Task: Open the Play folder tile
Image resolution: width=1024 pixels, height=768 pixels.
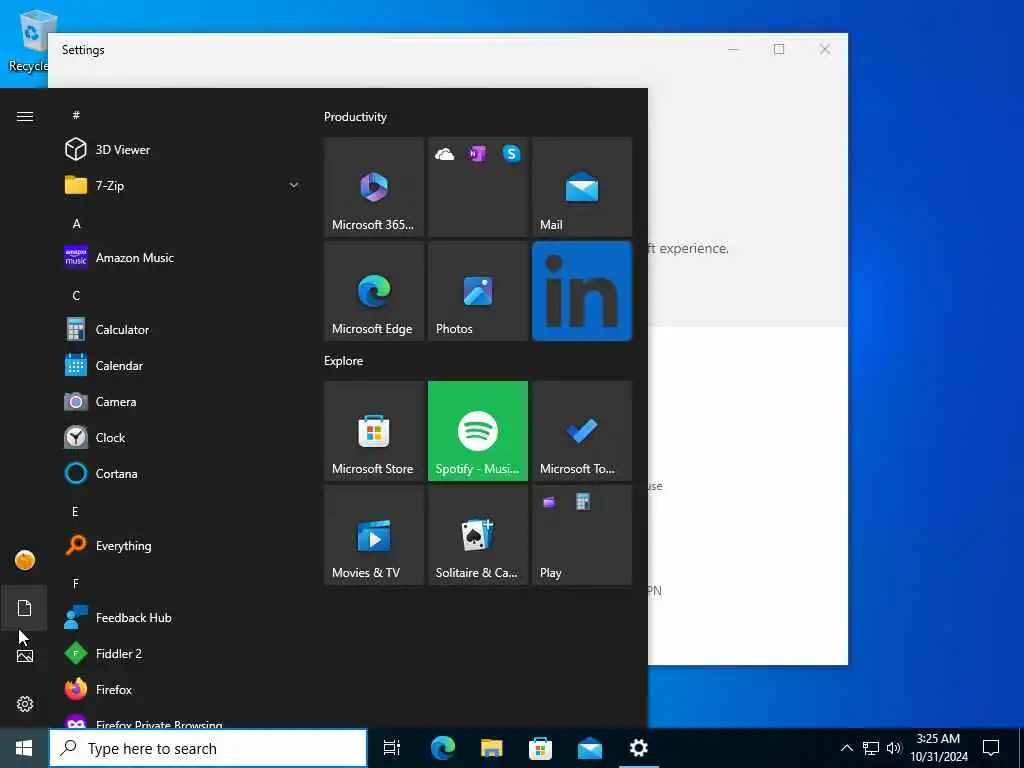Action: (582, 535)
